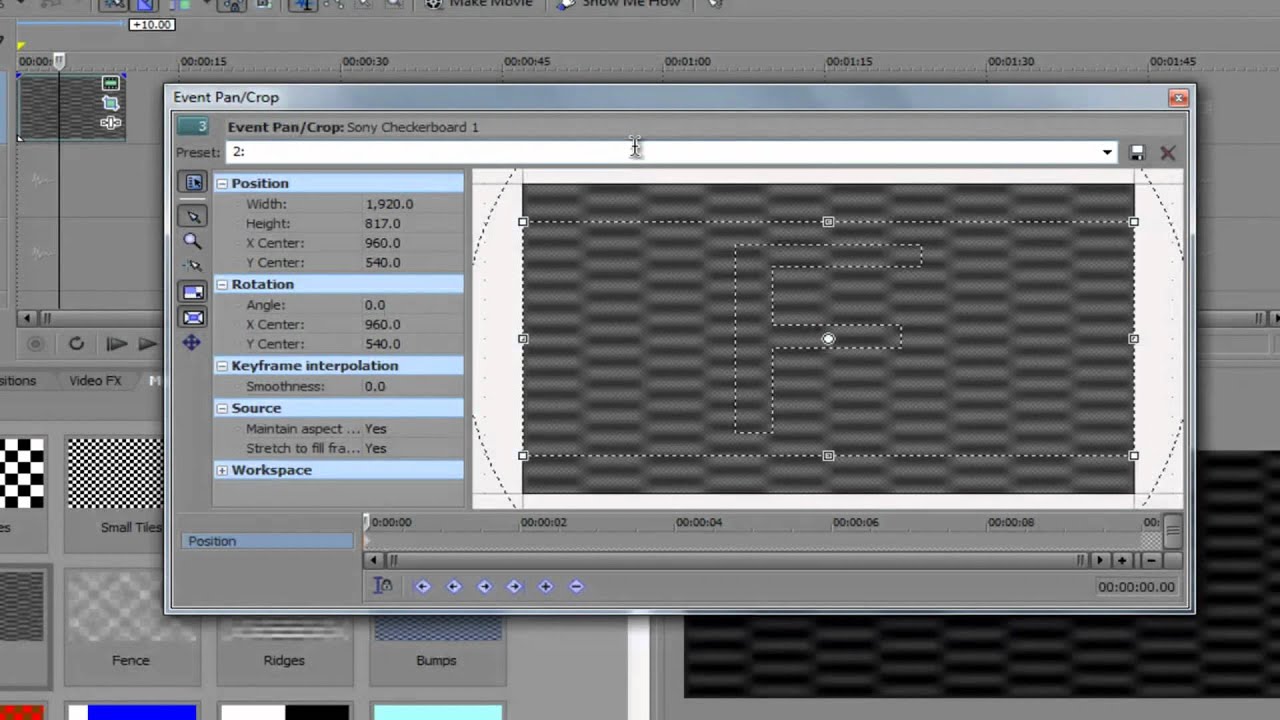Click the Smoothness value 0.0
The image size is (1280, 720).
(375, 387)
